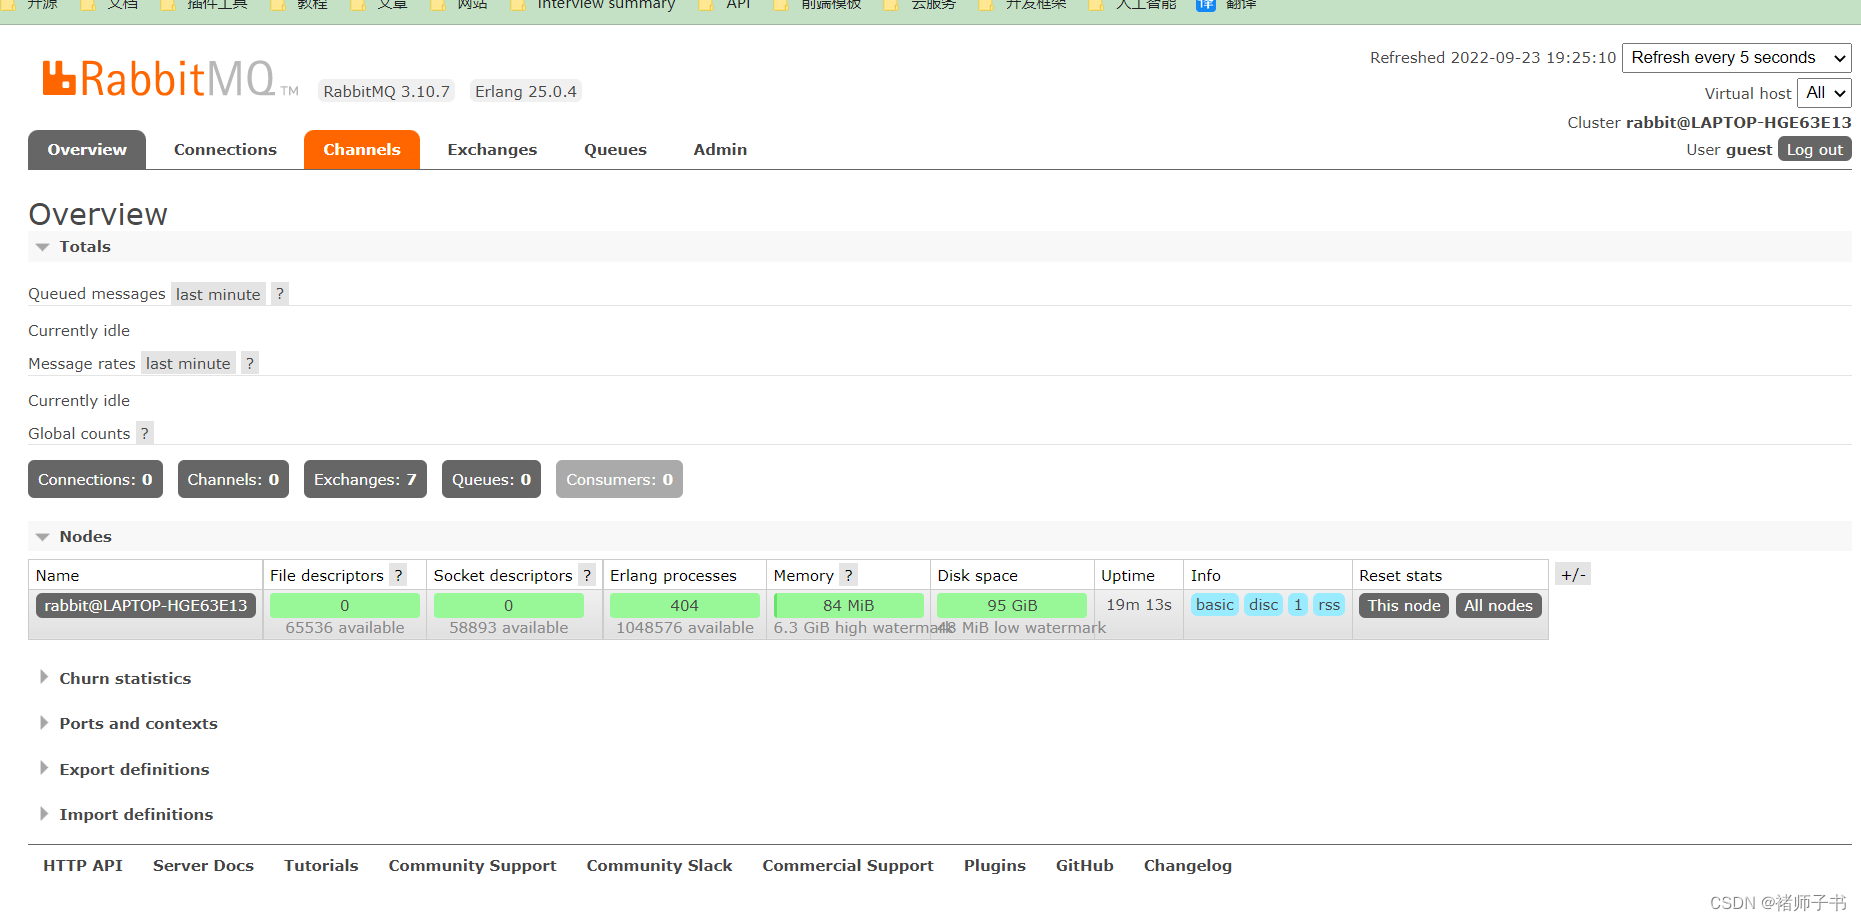Click the Socket descriptors usage bar
The height and width of the screenshot is (921, 1861).
coord(509,605)
